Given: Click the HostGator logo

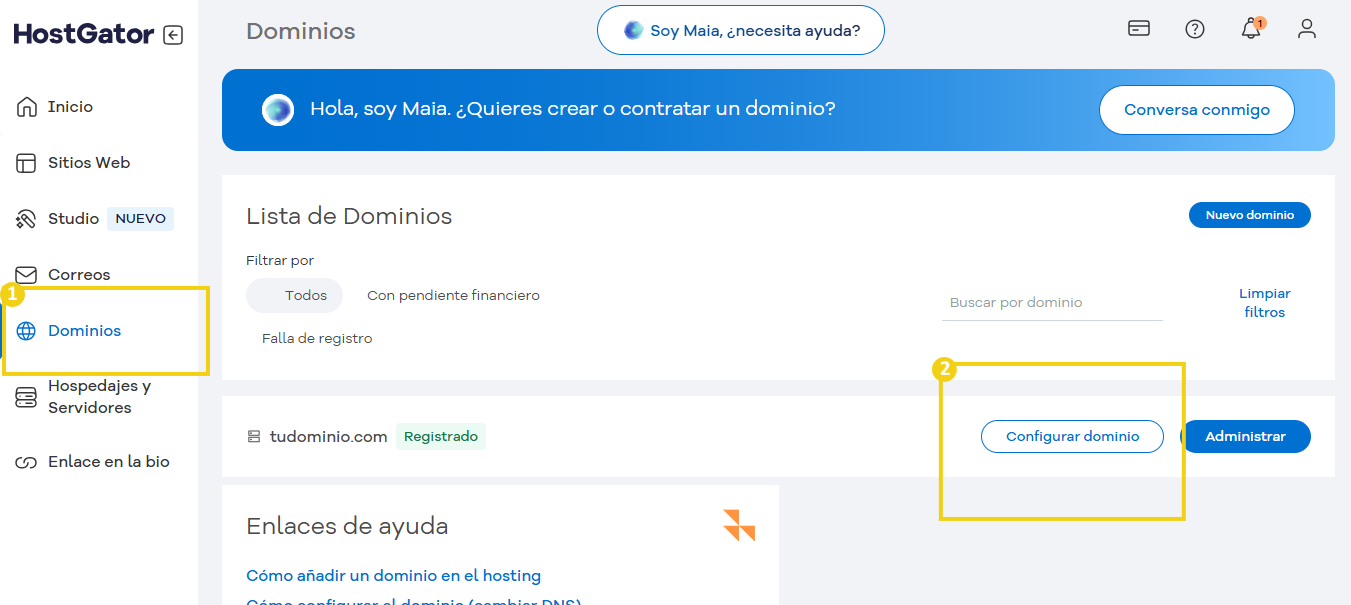Looking at the screenshot, I should [x=84, y=34].
